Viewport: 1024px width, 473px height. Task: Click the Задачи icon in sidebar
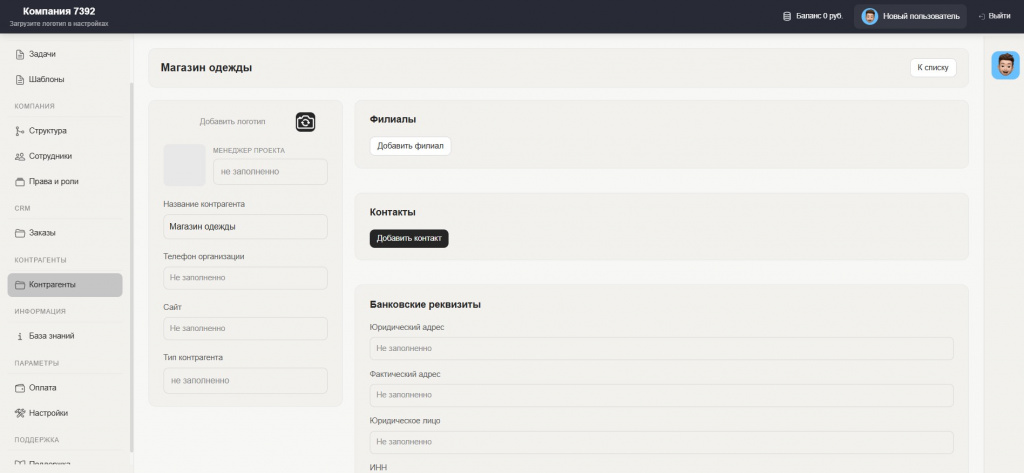(20, 54)
